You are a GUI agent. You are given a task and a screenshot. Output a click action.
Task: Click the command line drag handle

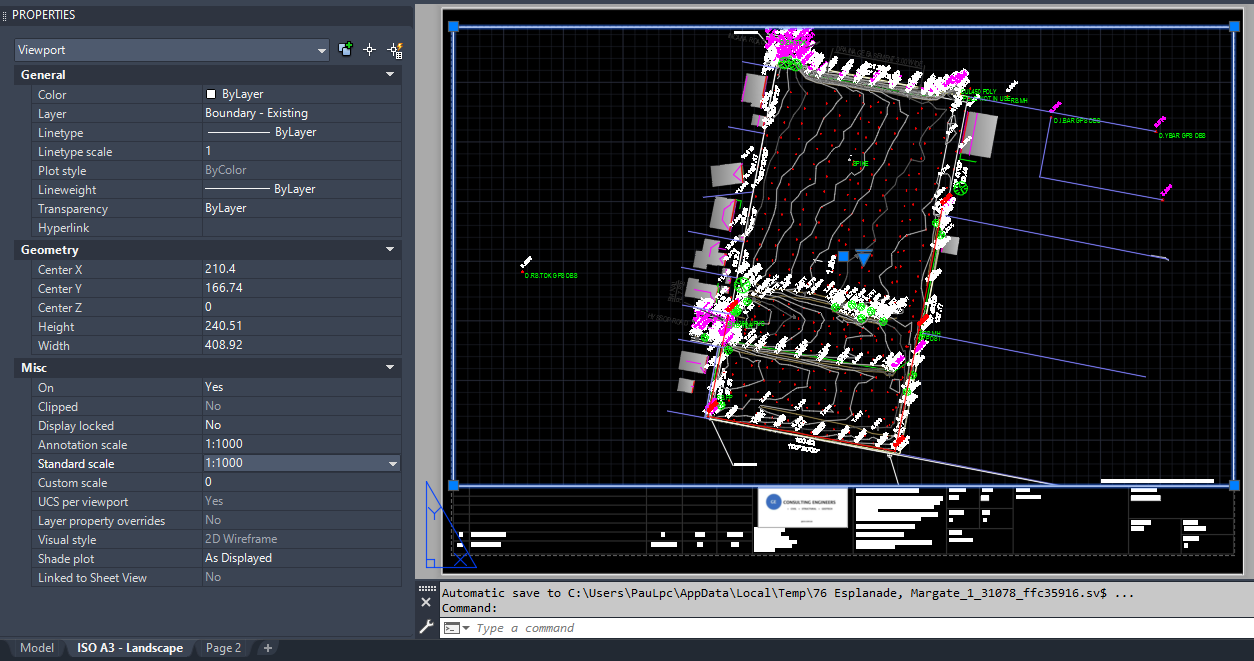(x=427, y=589)
